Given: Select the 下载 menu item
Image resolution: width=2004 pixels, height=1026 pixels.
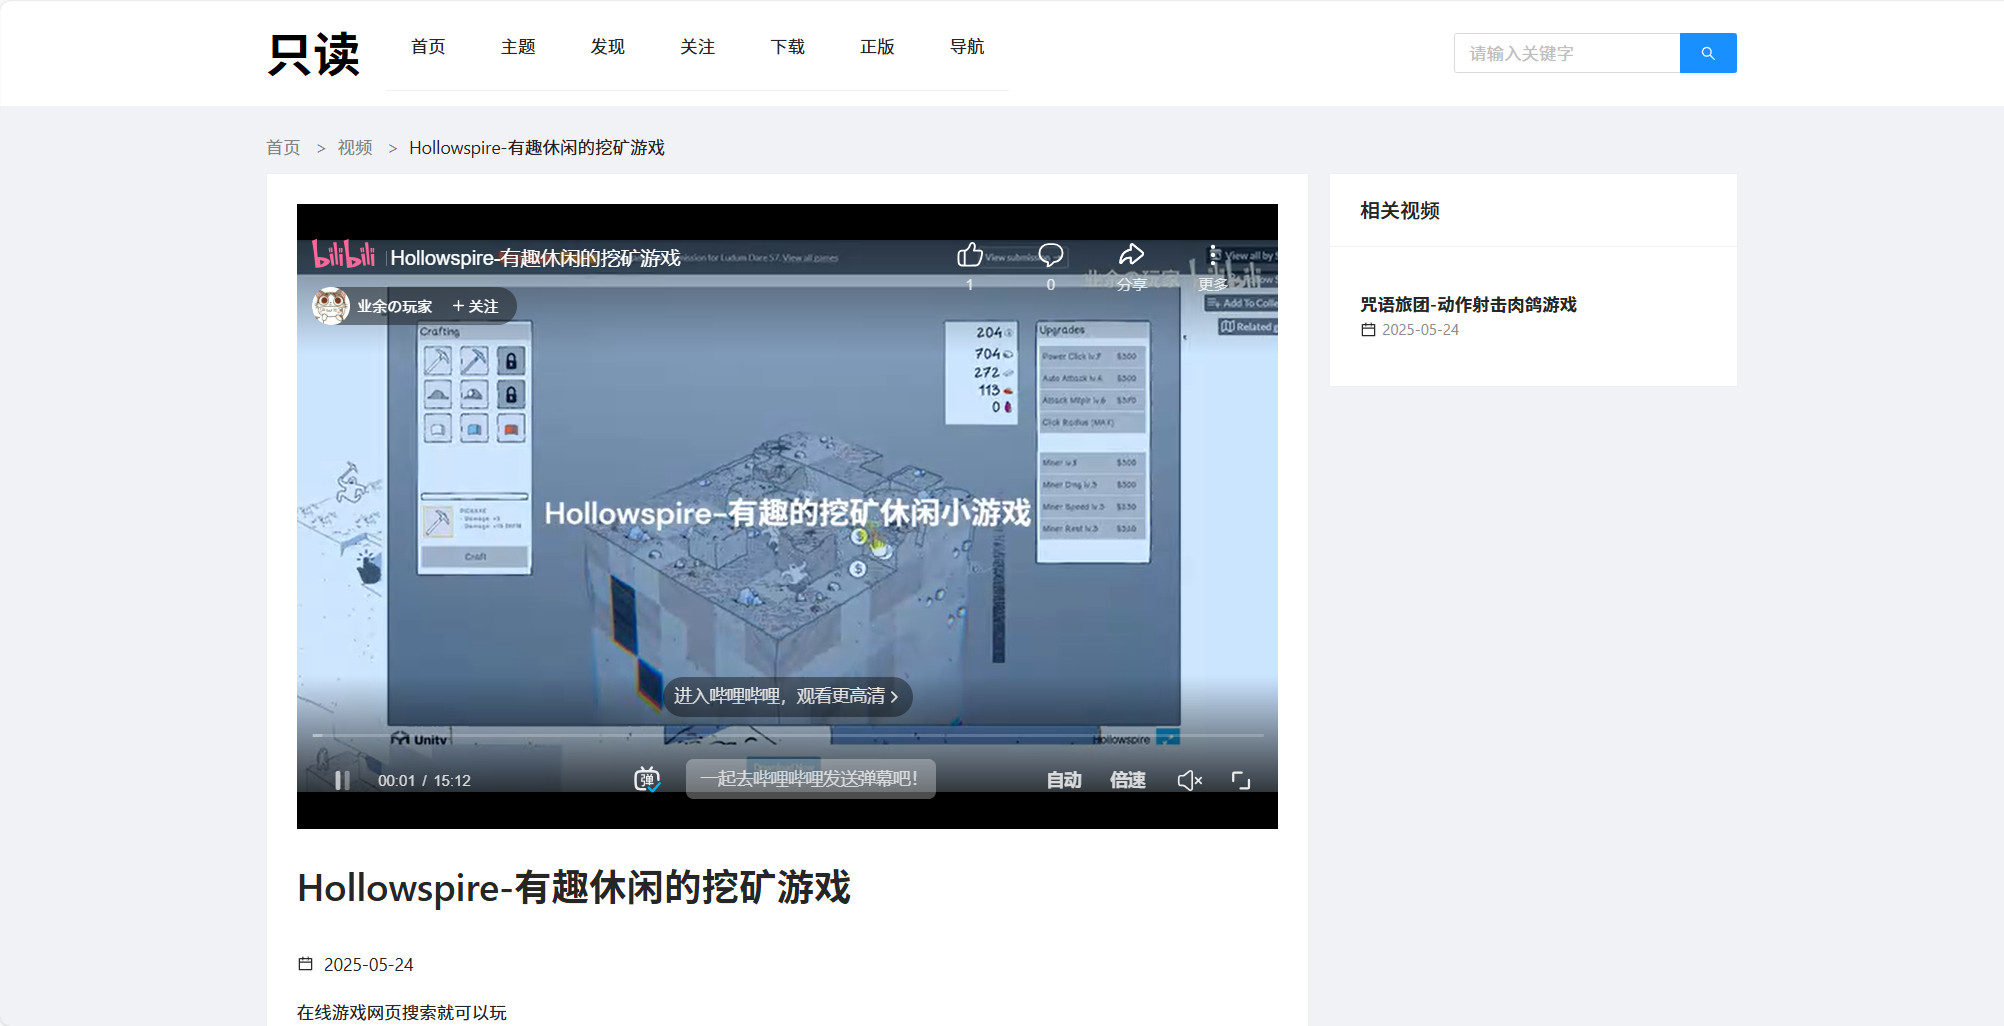Looking at the screenshot, I should (787, 47).
